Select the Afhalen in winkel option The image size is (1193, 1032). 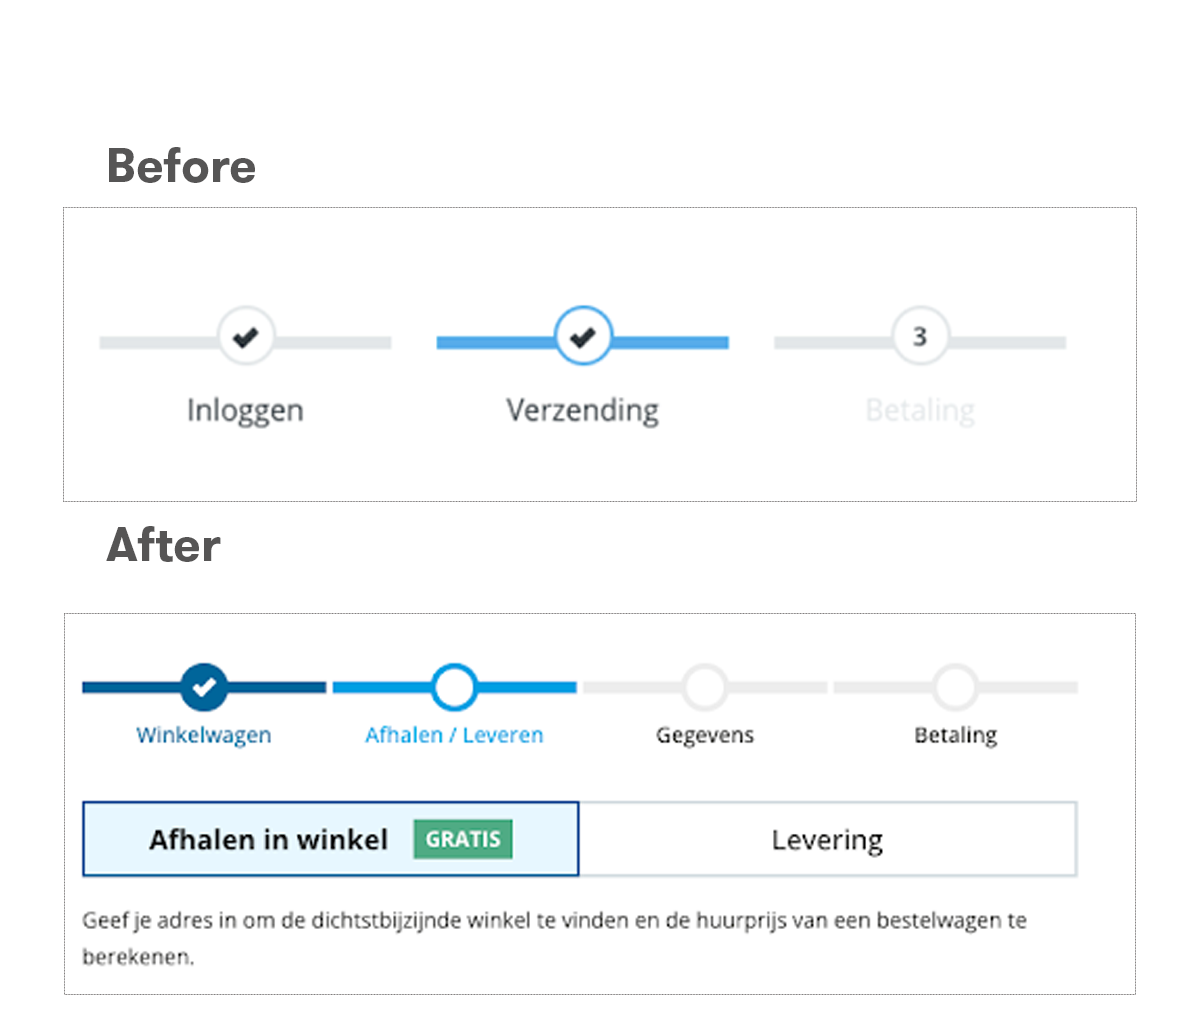[x=331, y=839]
